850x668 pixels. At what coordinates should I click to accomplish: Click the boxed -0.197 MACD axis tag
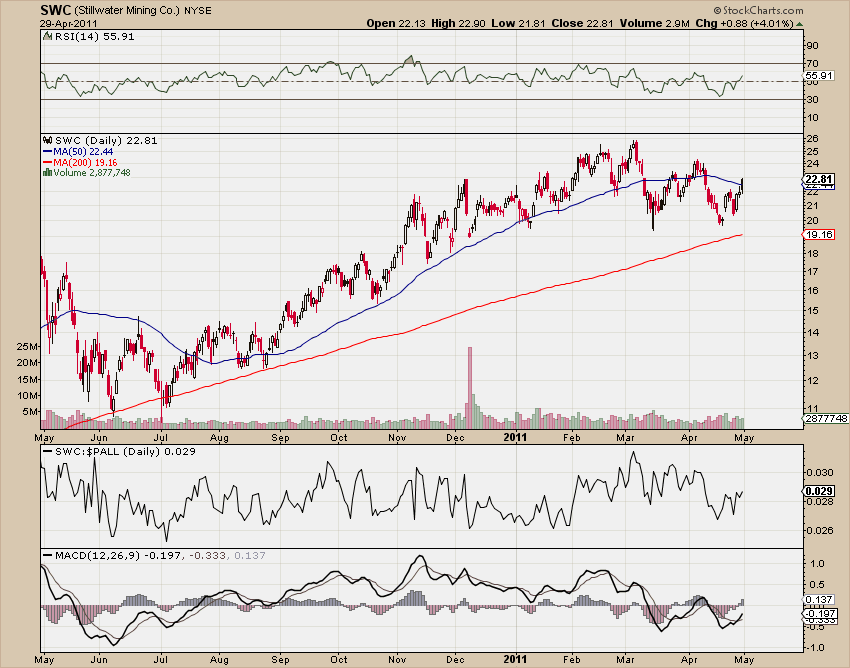click(x=820, y=614)
